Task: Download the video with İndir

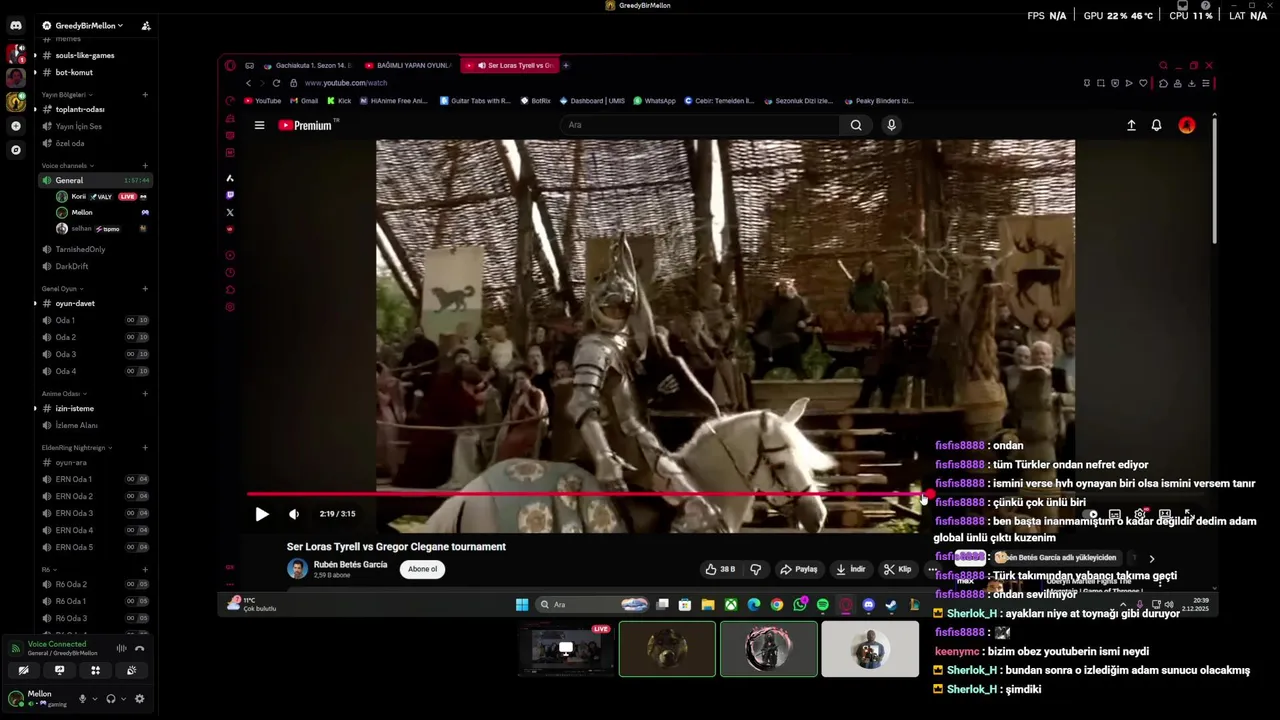Action: coord(851,569)
